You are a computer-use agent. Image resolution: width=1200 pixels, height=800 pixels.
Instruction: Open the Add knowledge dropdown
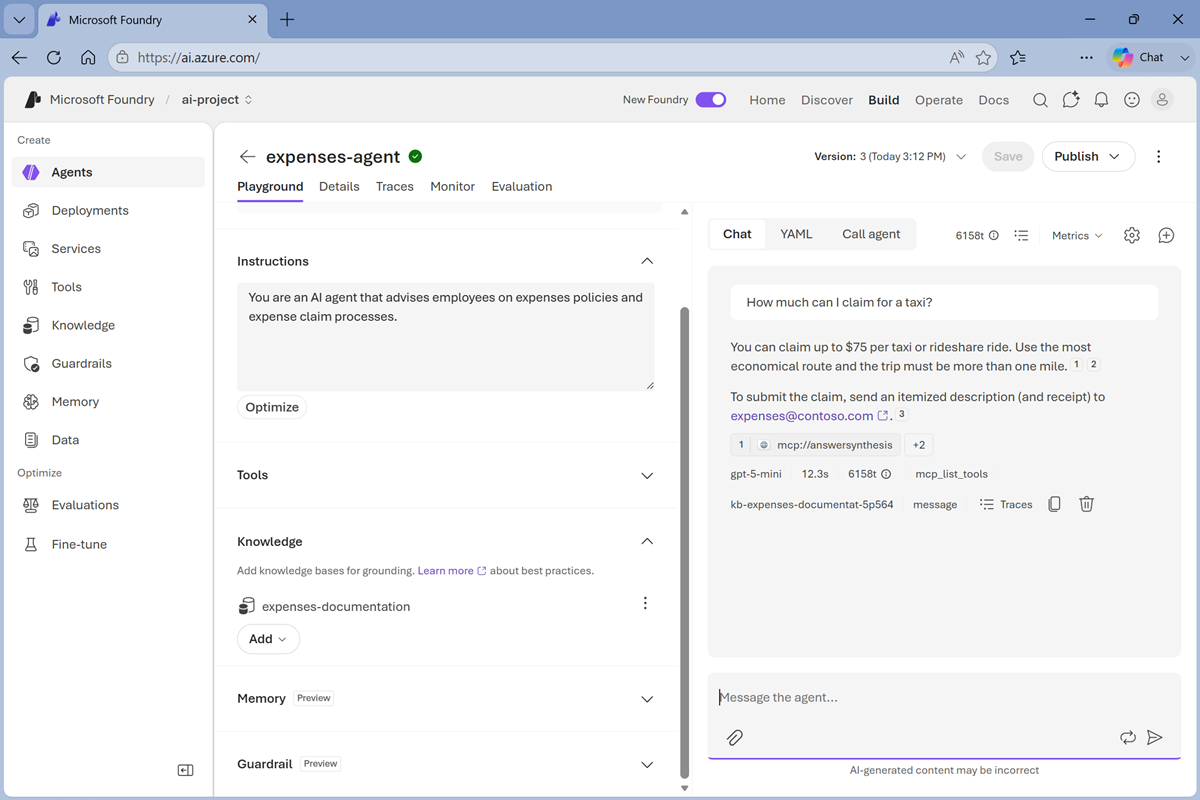pyautogui.click(x=268, y=639)
